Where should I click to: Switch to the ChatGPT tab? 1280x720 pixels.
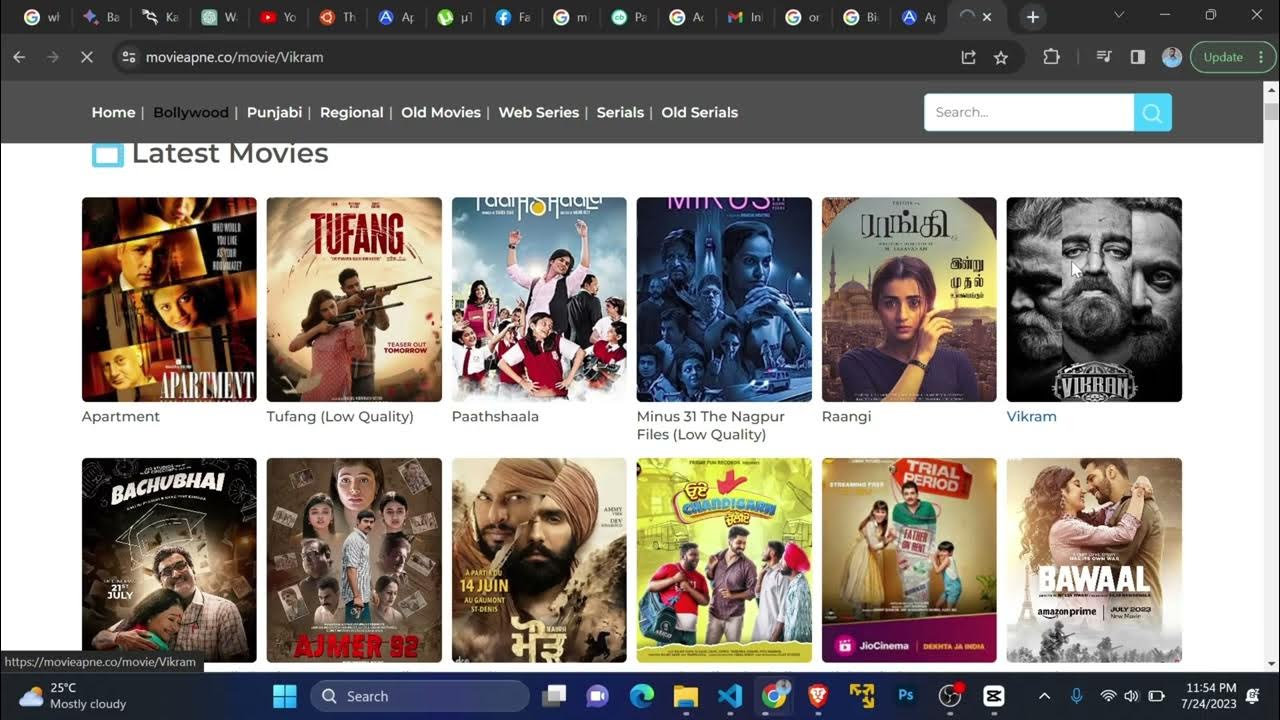pyautogui.click(x=219, y=17)
